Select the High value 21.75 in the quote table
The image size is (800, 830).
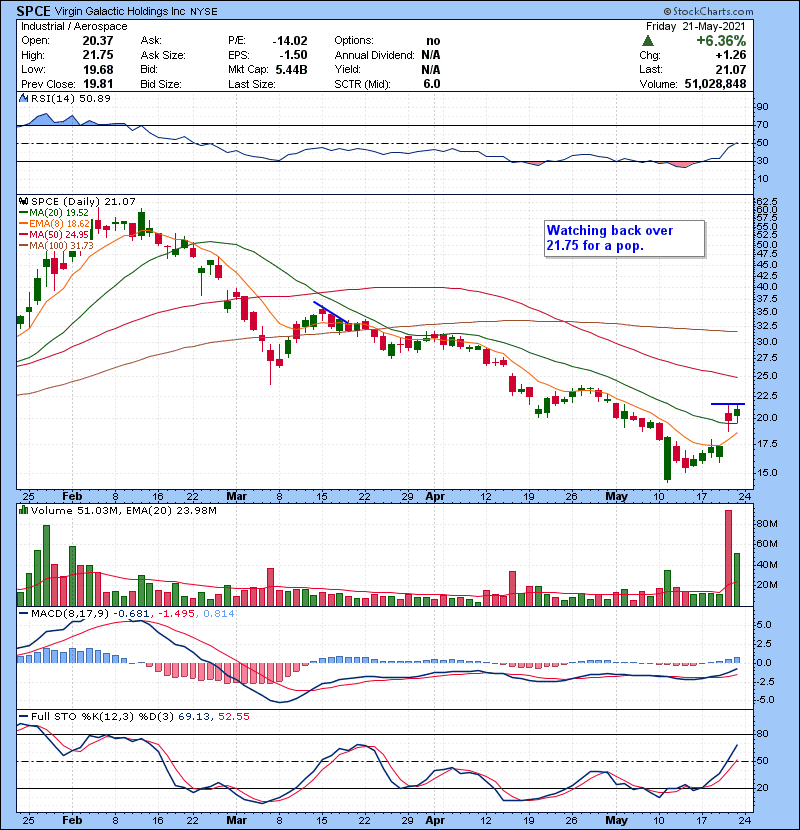(x=97, y=55)
